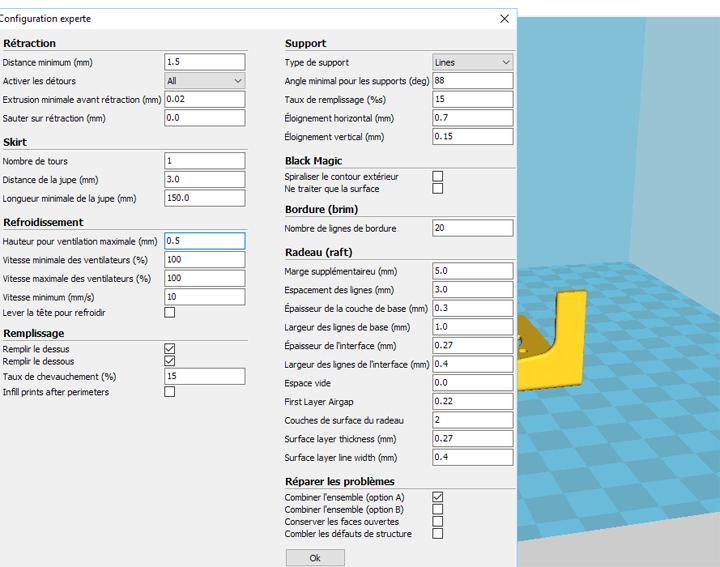The height and width of the screenshot is (567, 720).
Task: Enable Spiraliser le contour extérieur
Action: click(438, 176)
